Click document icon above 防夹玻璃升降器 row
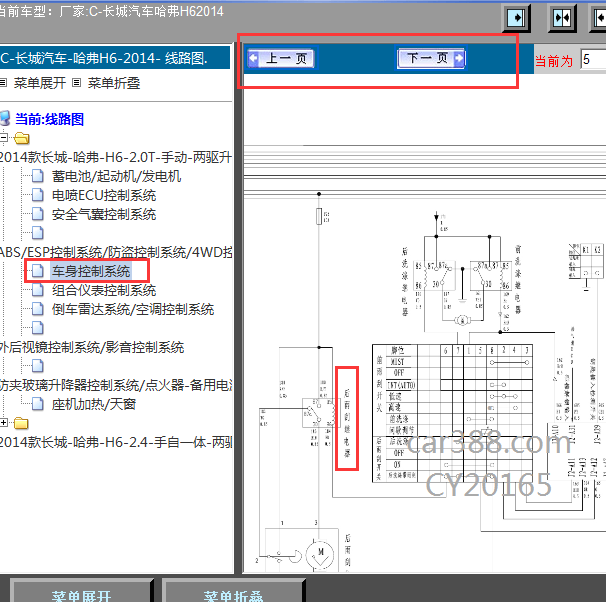This screenshot has width=606, height=602. (x=37, y=366)
